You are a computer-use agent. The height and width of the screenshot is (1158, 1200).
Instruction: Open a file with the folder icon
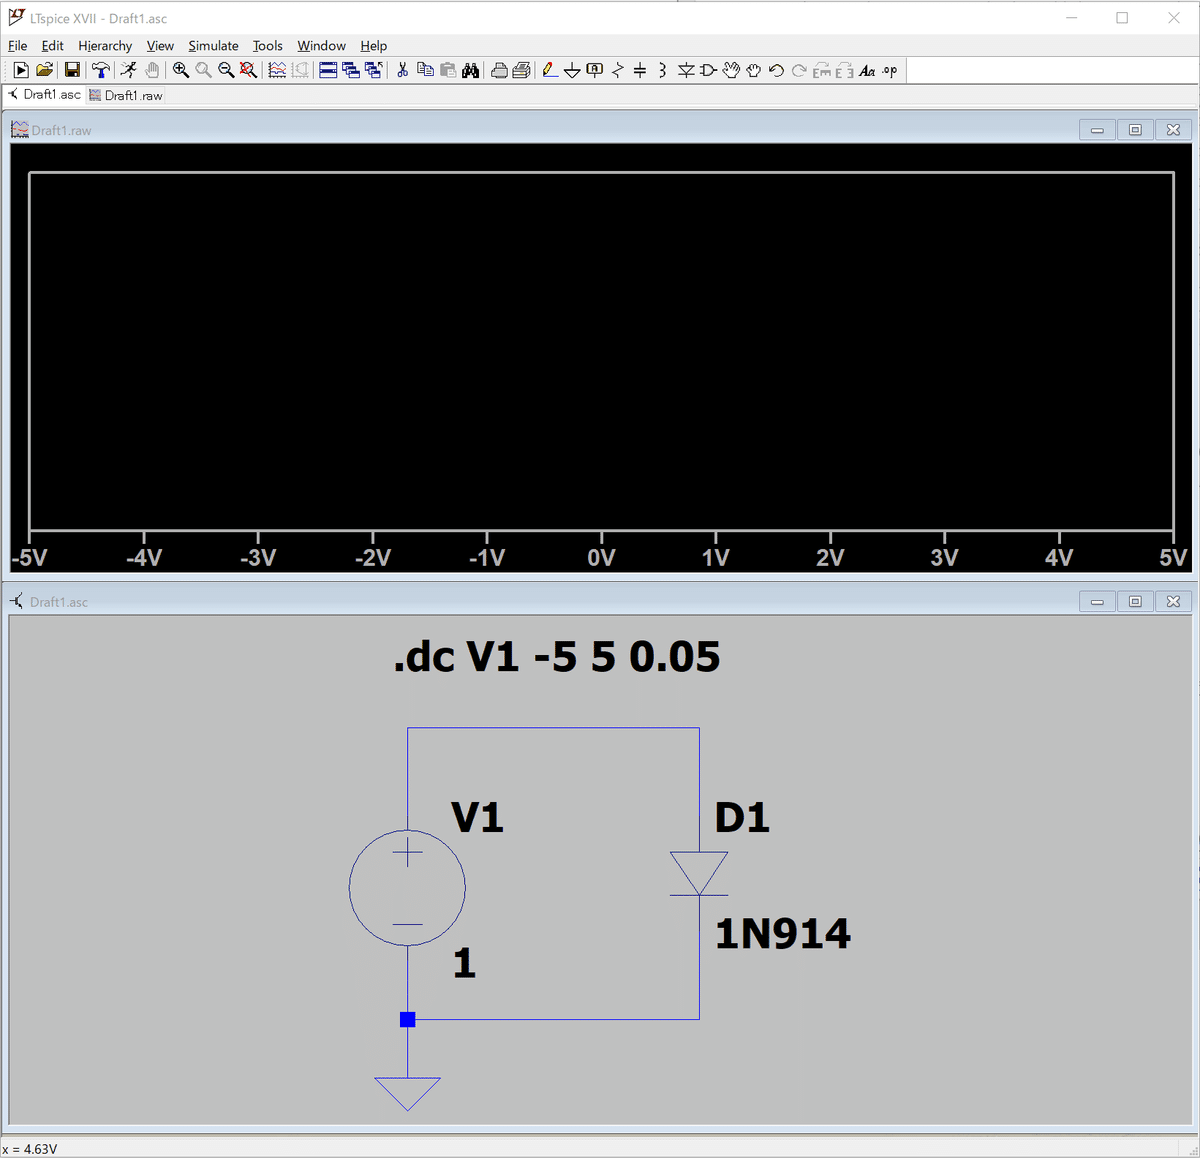44,70
